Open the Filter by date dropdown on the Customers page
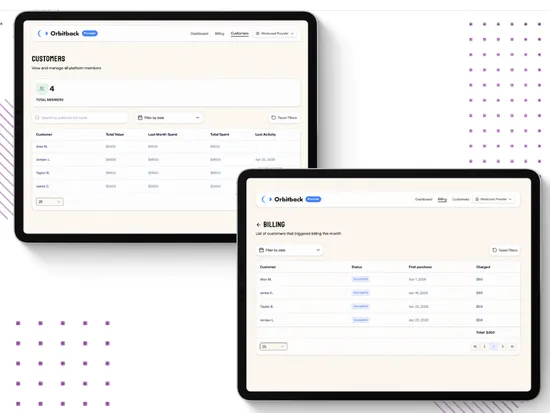550x413 pixels. 169,118
